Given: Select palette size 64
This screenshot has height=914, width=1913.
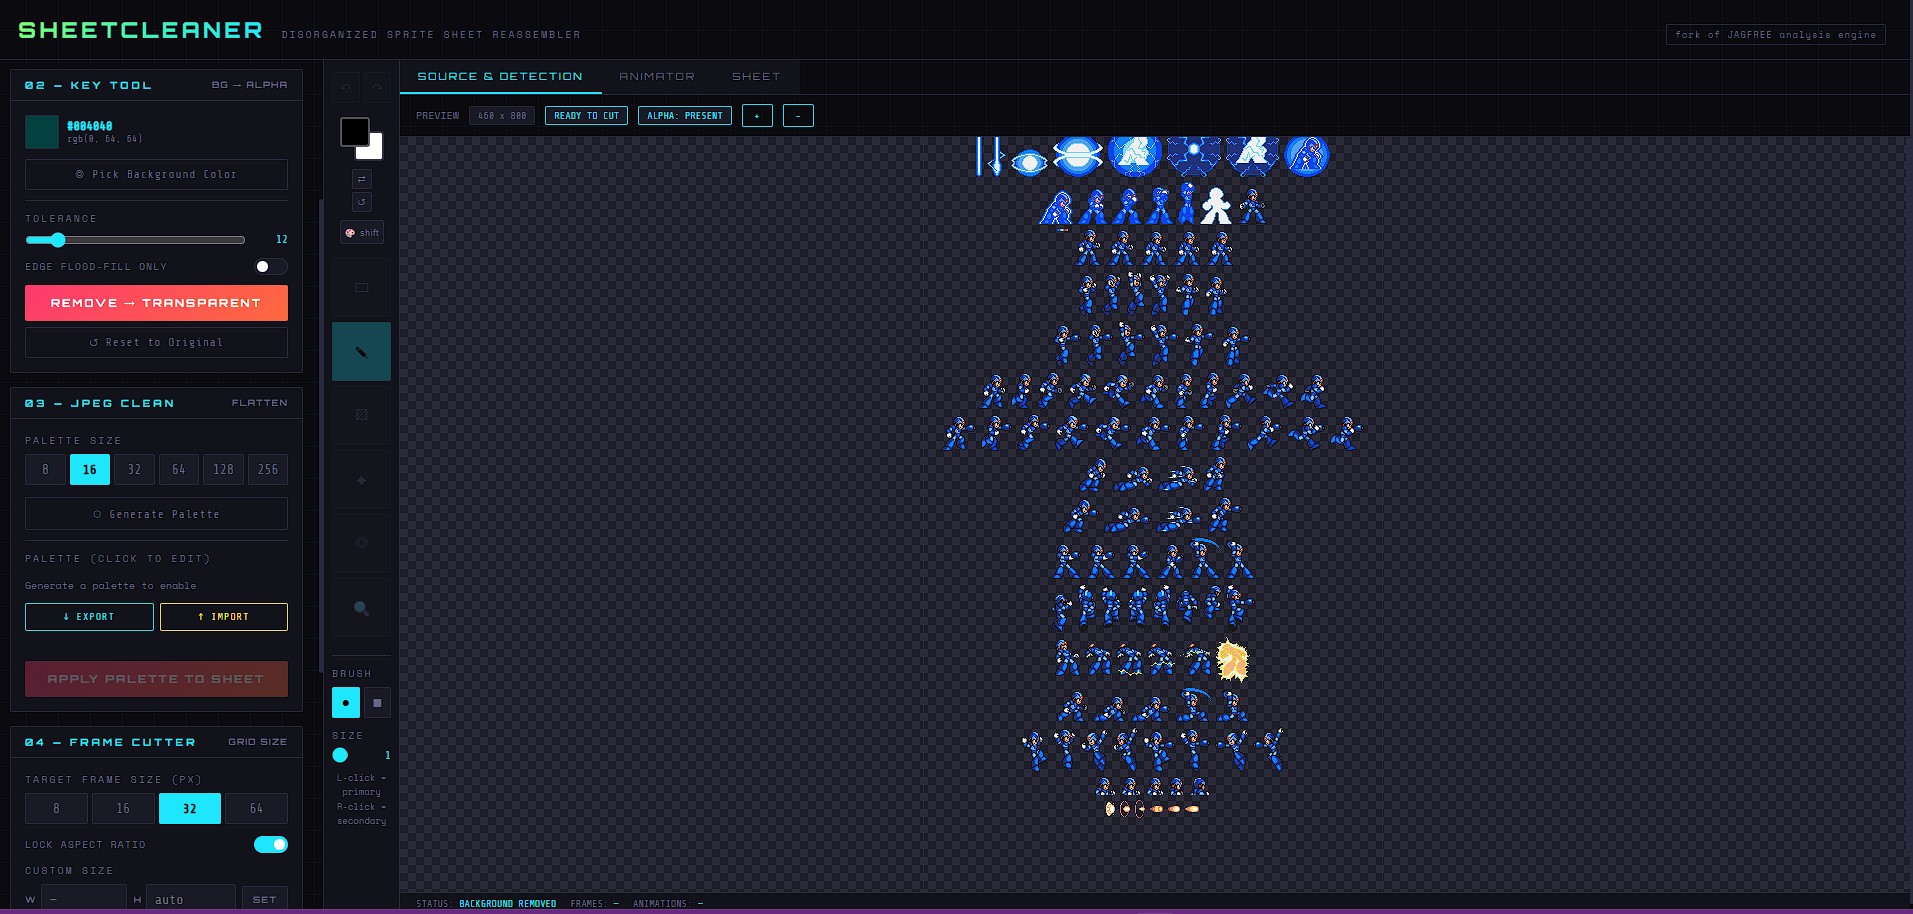Looking at the screenshot, I should point(179,469).
